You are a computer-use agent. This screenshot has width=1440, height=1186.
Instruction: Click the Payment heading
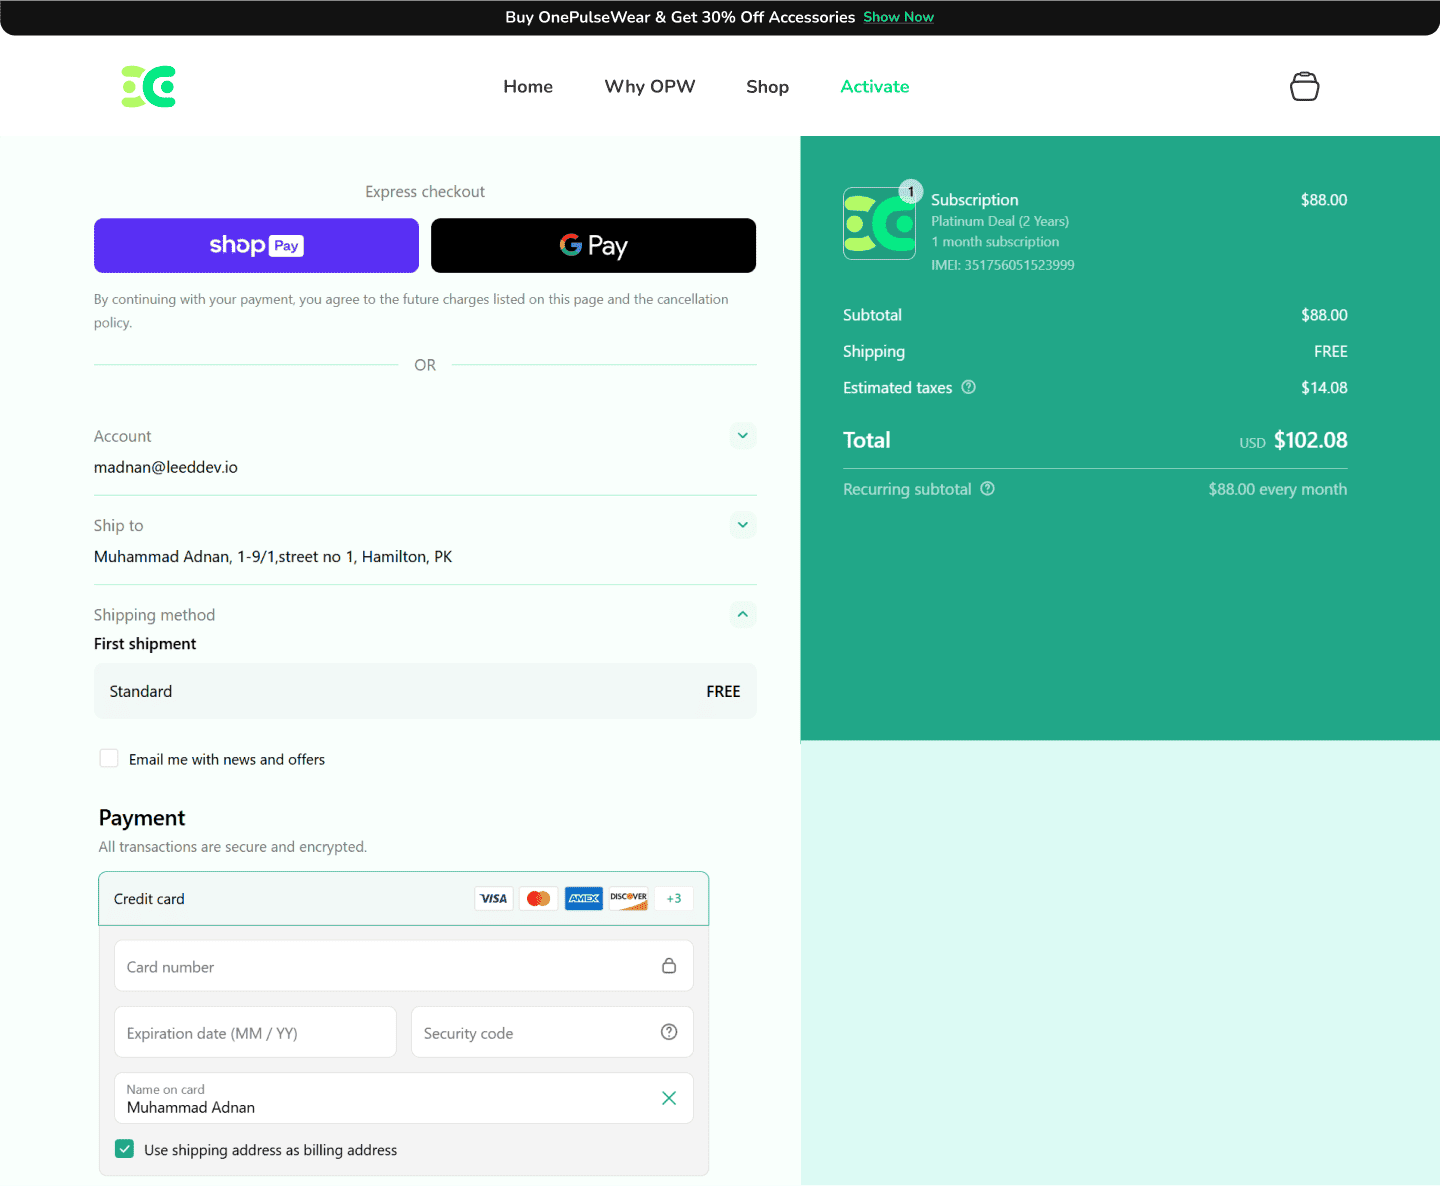point(142,818)
